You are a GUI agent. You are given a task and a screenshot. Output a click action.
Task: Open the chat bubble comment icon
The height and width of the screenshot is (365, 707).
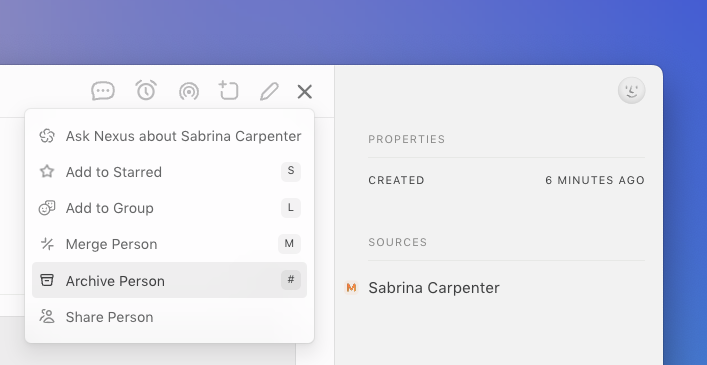103,91
